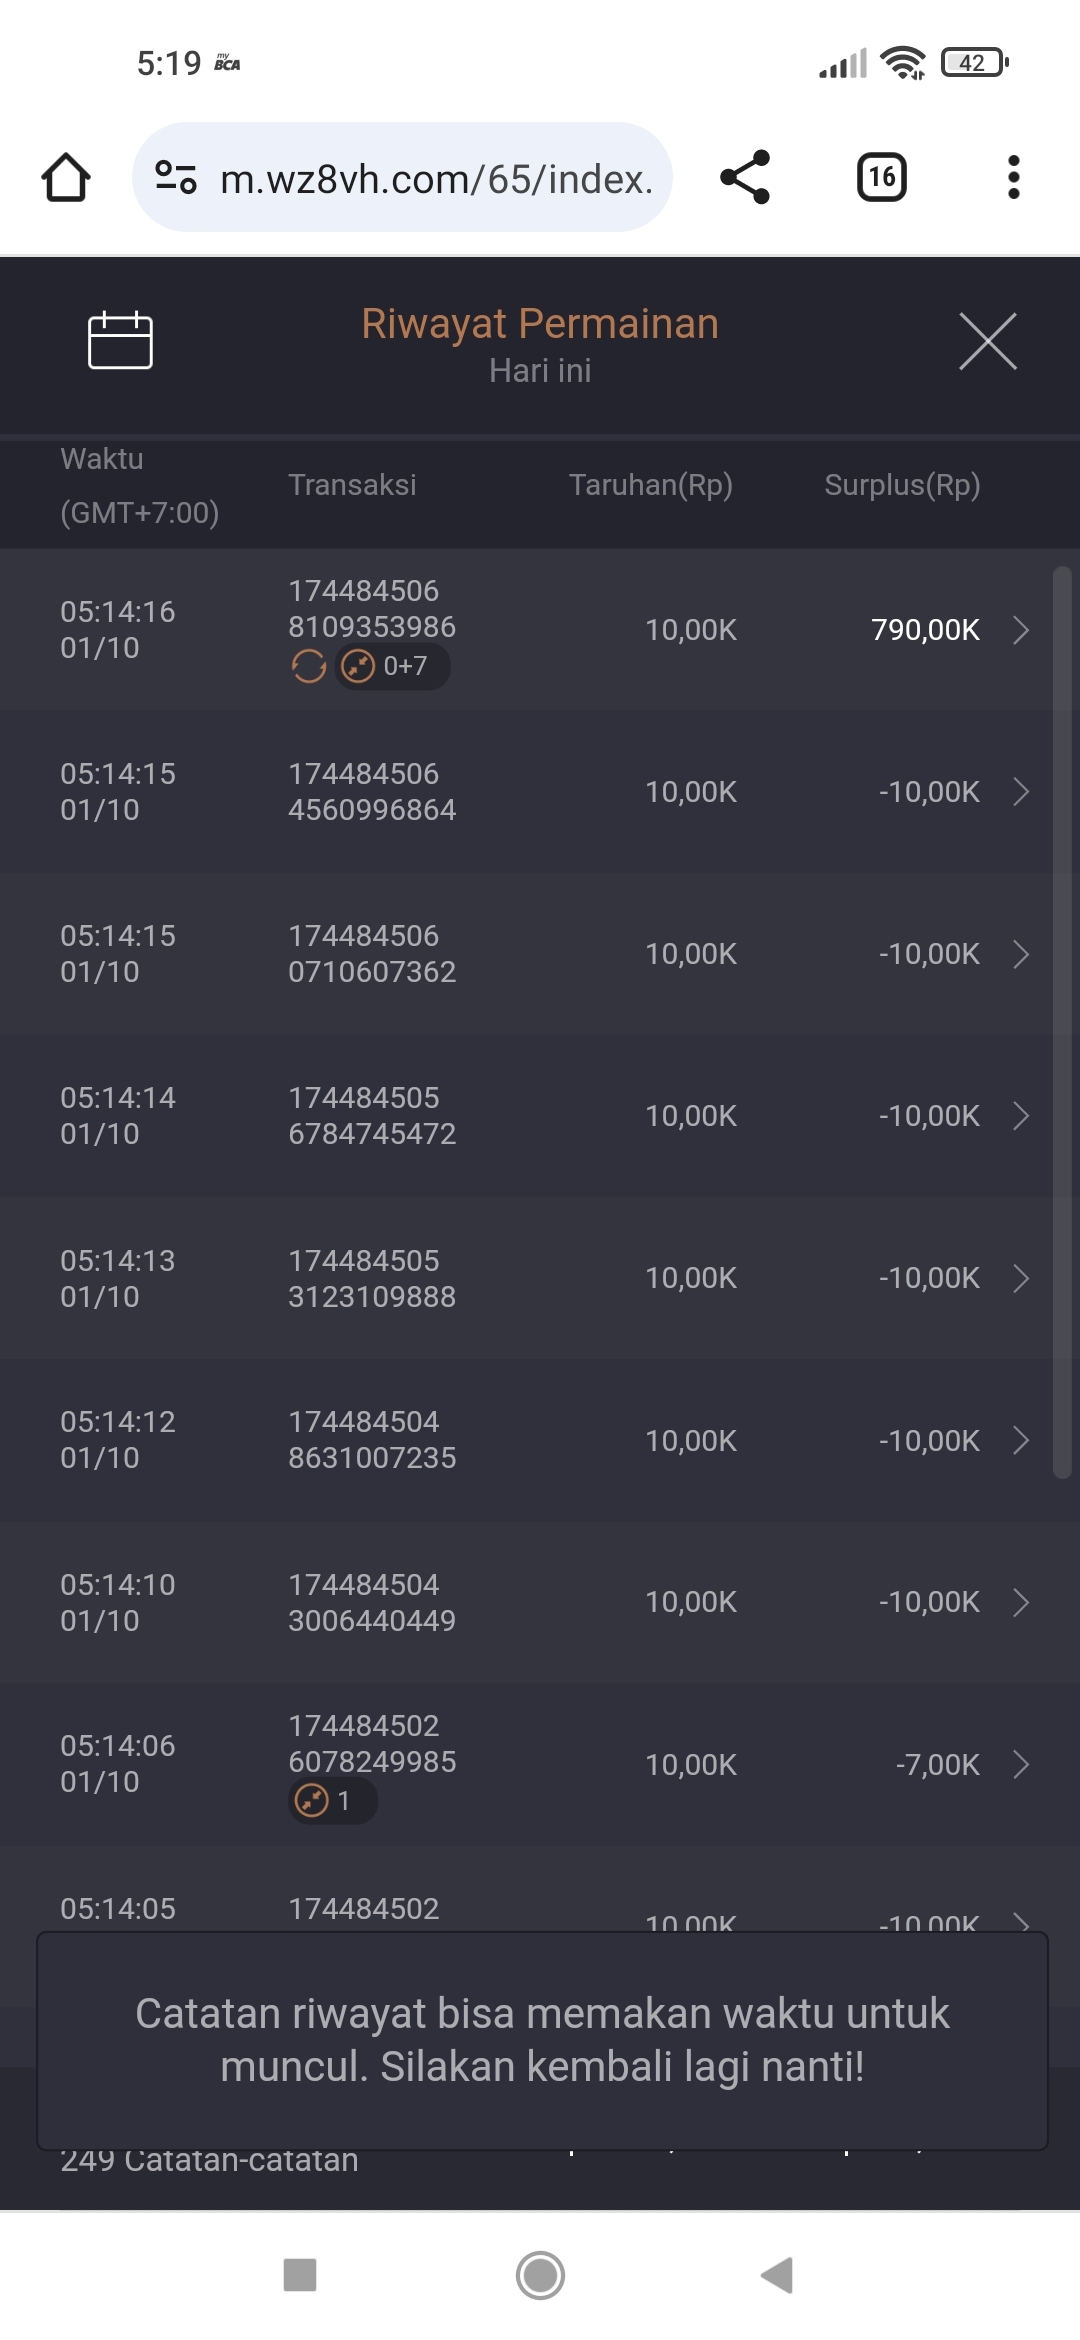The width and height of the screenshot is (1080, 2340).
Task: Tap the browser share icon
Action: (x=745, y=178)
